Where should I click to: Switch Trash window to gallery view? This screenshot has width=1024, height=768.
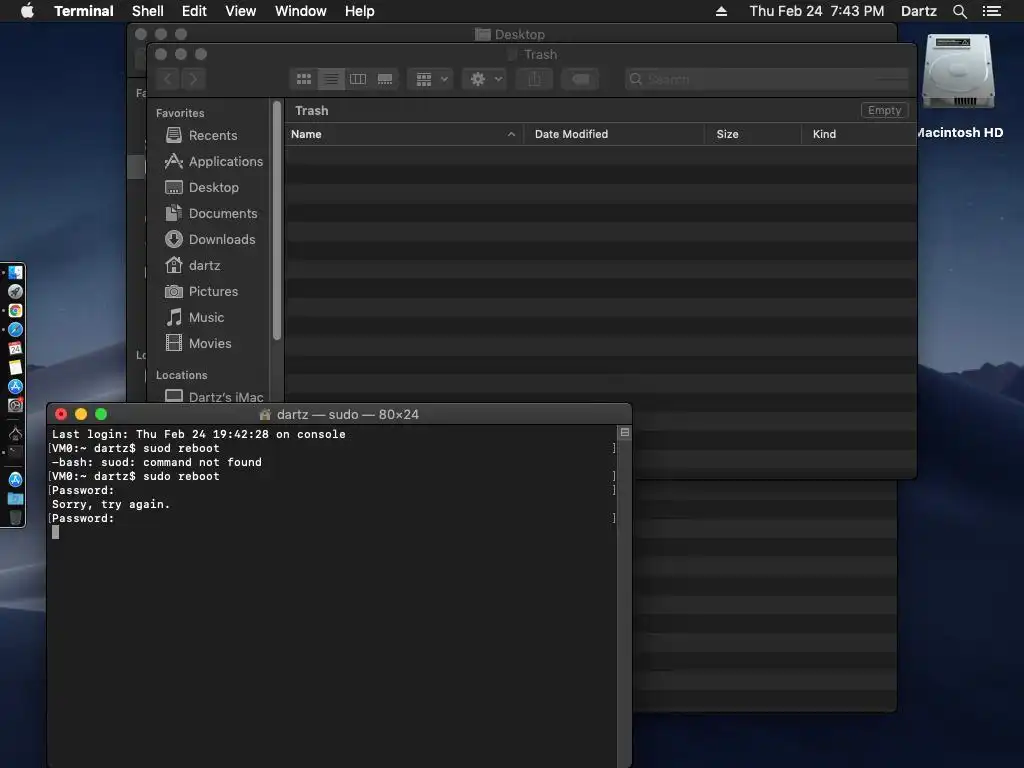coord(385,79)
